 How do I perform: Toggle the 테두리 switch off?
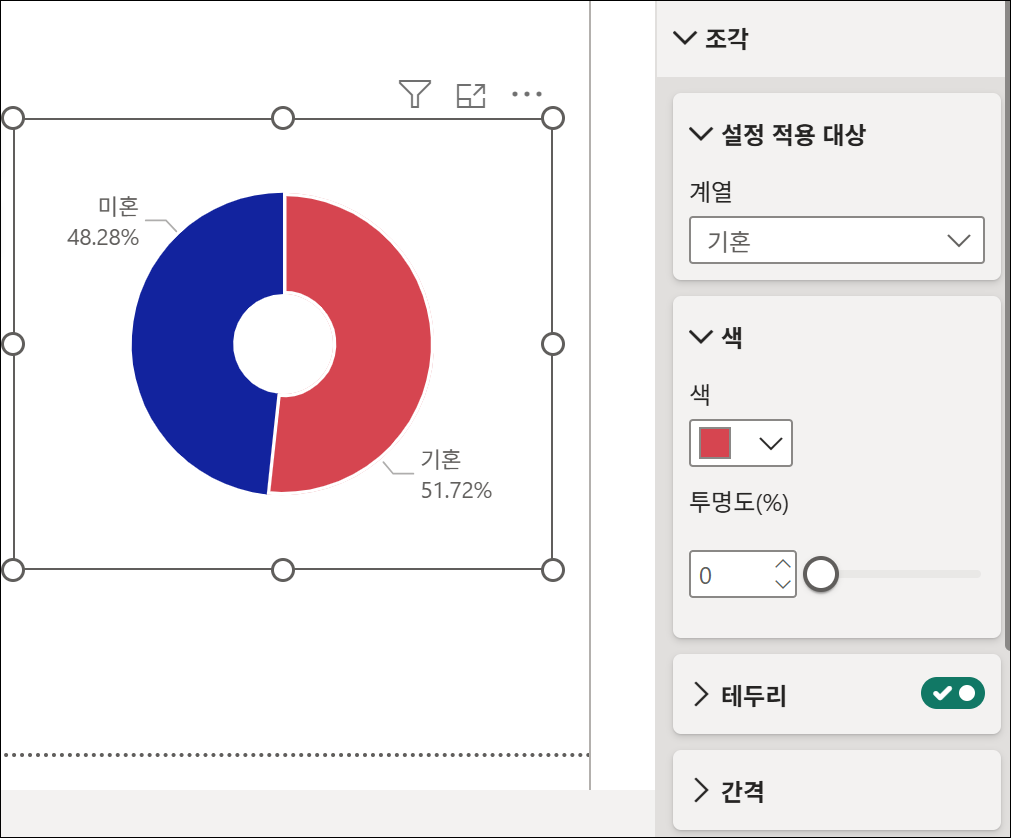tap(952, 694)
